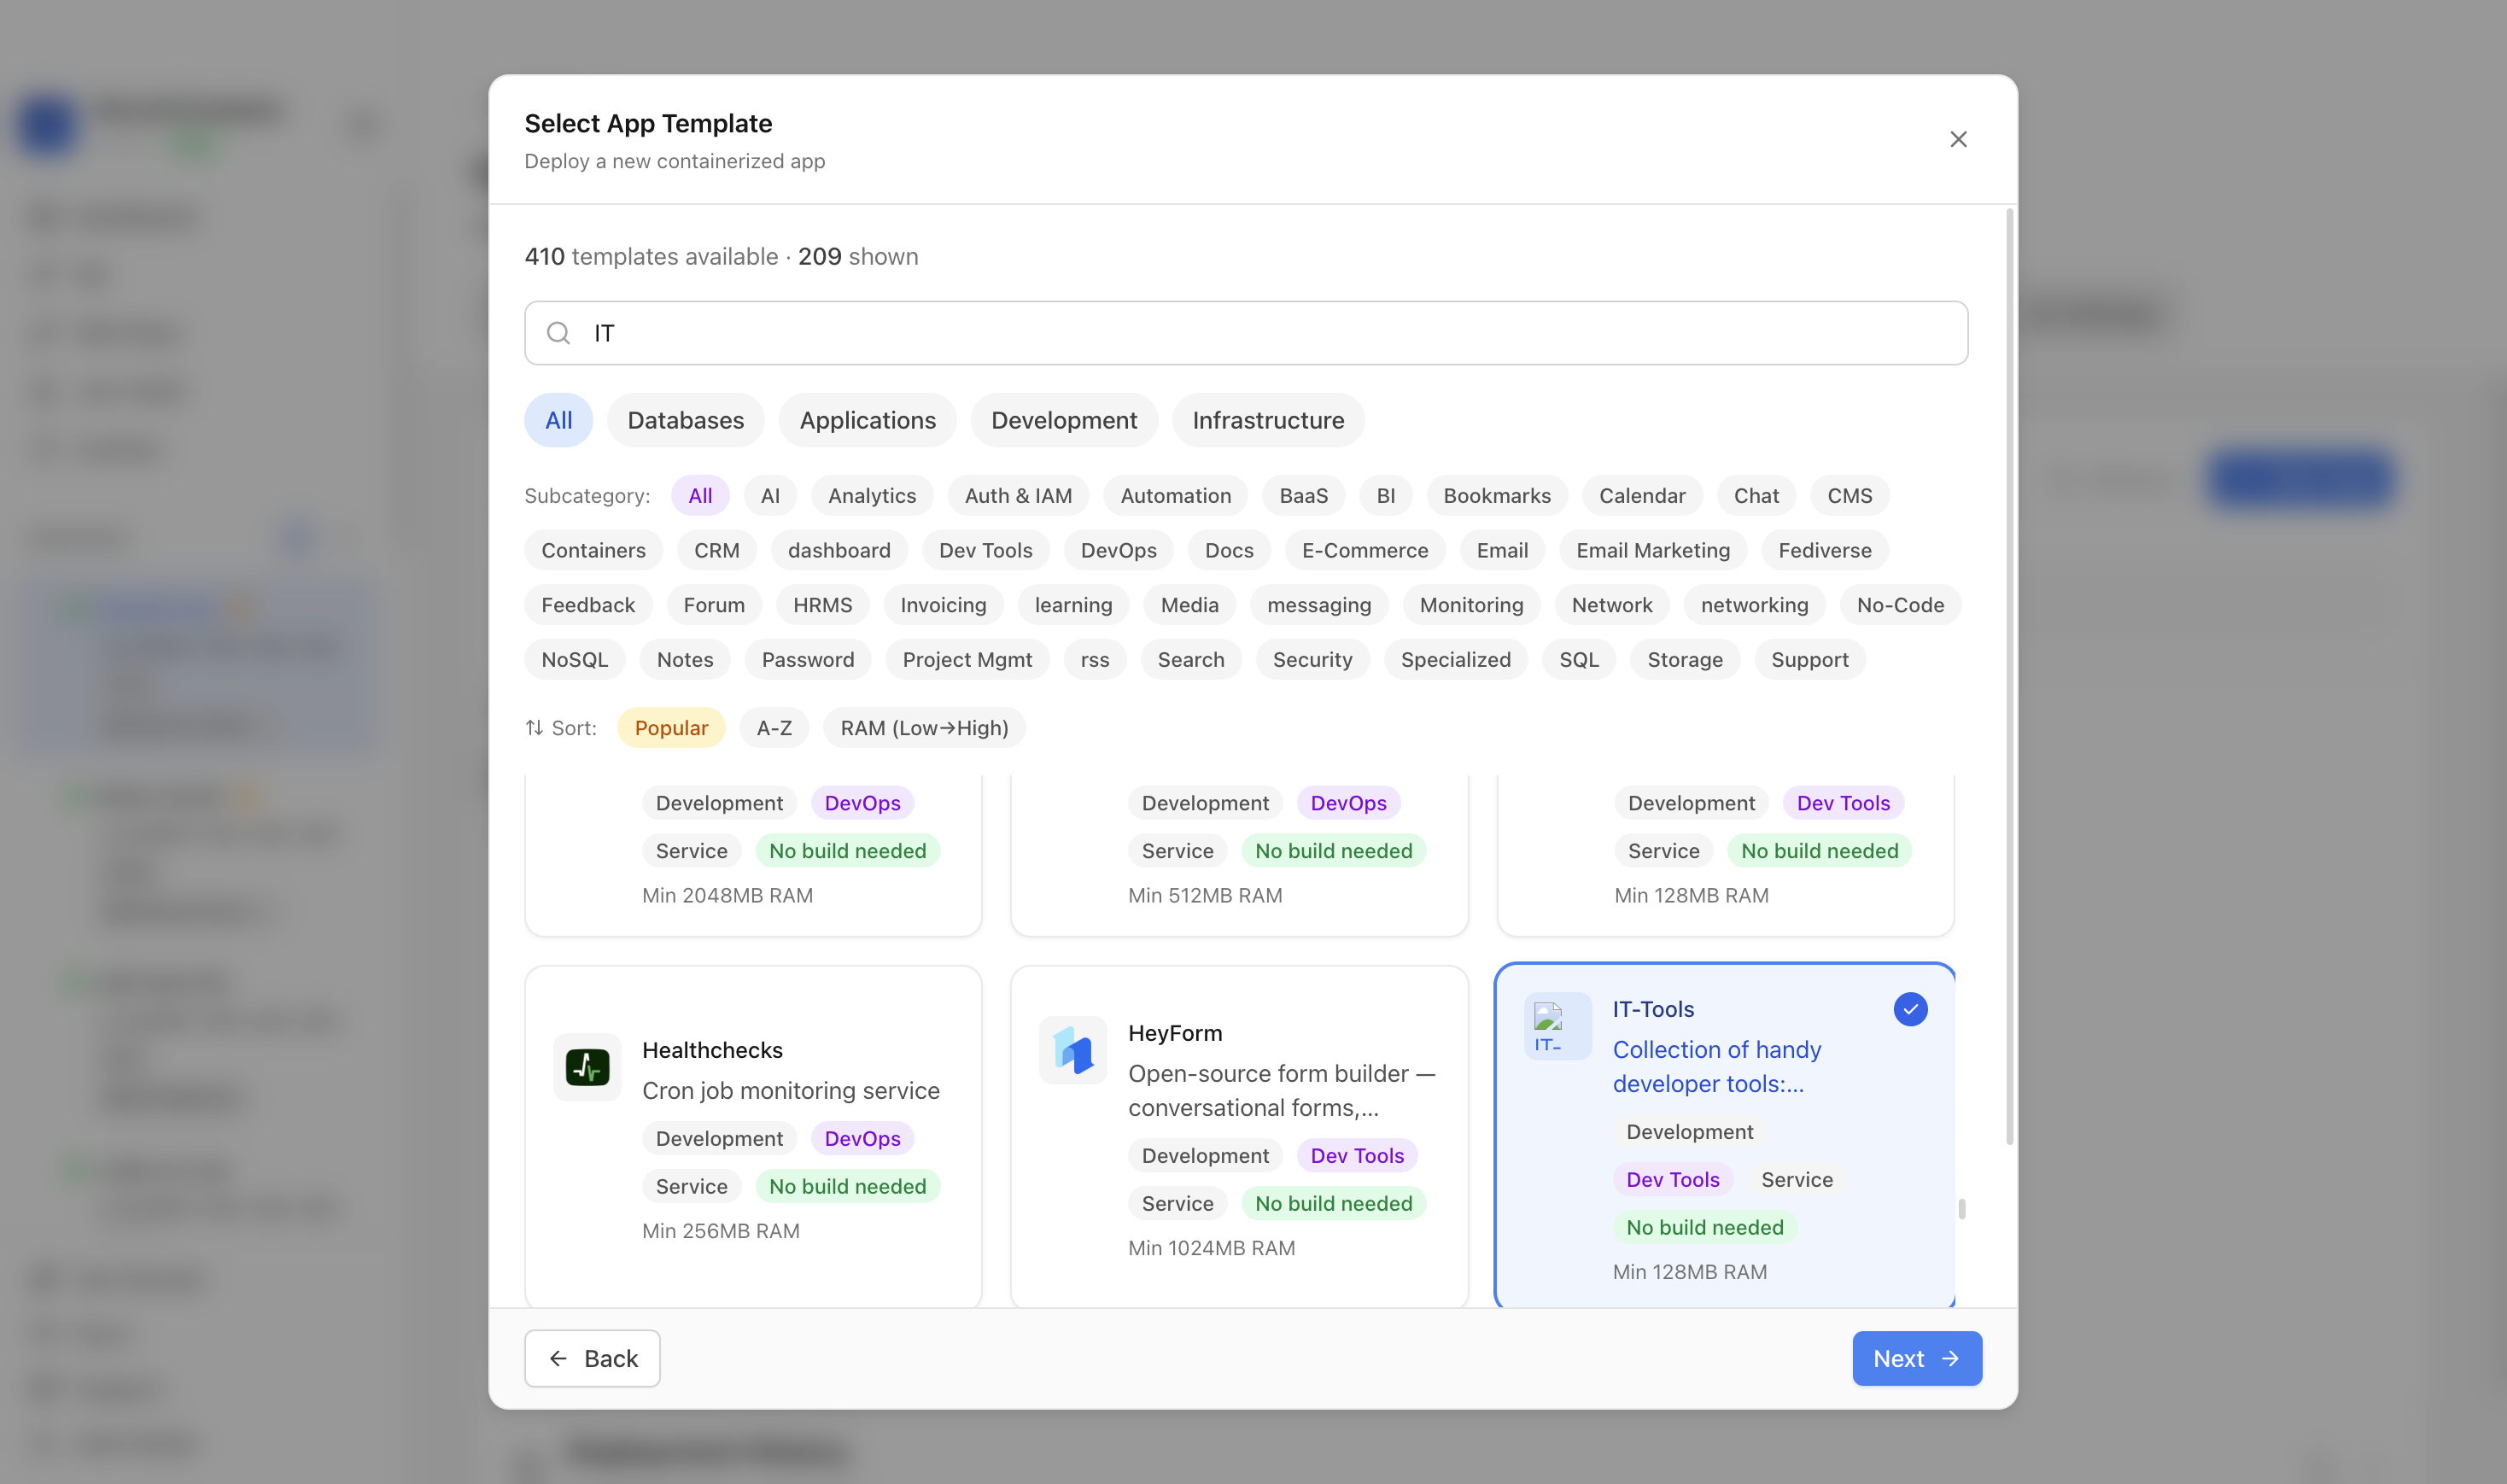This screenshot has width=2507, height=1484.
Task: Filter by Monitoring subcategory
Action: (x=1471, y=605)
